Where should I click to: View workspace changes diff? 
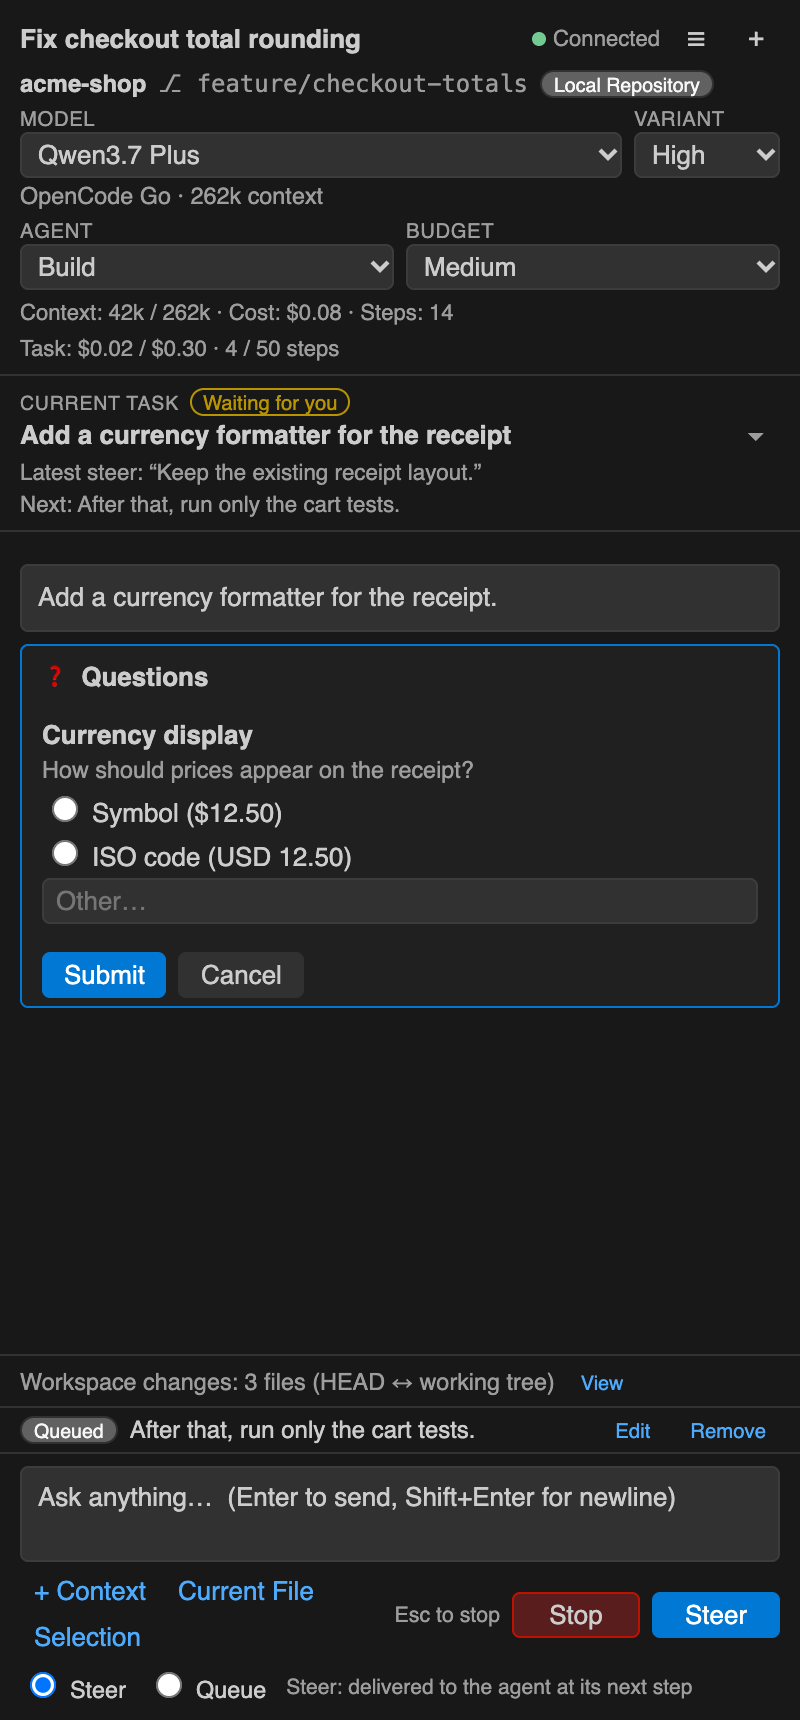[602, 1383]
